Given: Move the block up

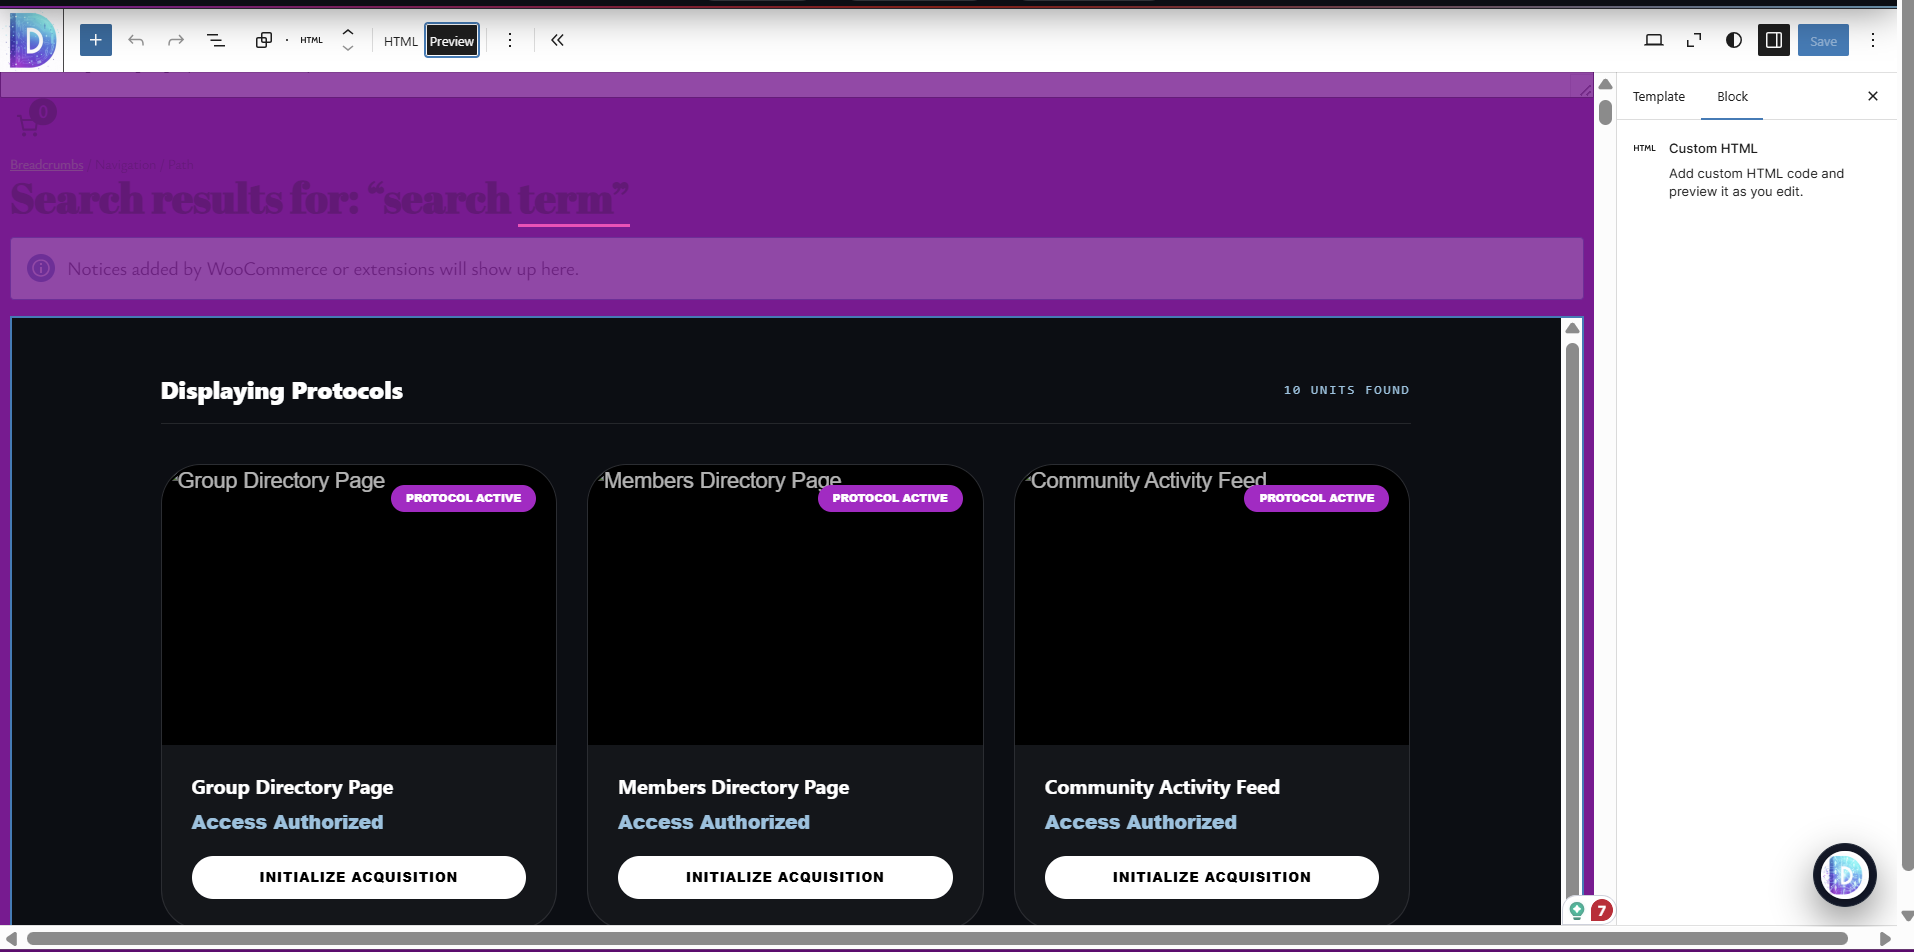Looking at the screenshot, I should 348,32.
